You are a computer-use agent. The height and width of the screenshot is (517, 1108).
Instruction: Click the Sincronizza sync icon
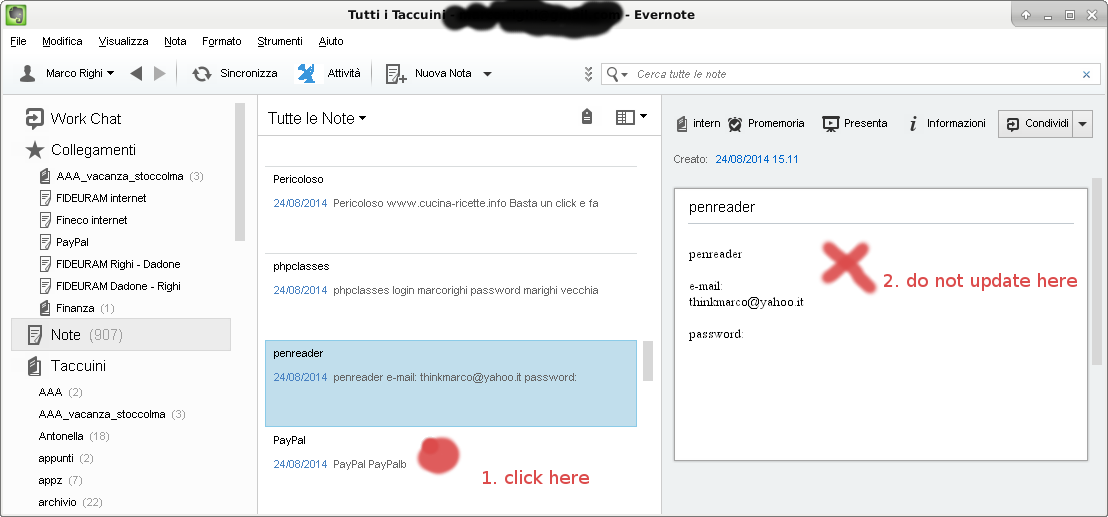(x=202, y=73)
